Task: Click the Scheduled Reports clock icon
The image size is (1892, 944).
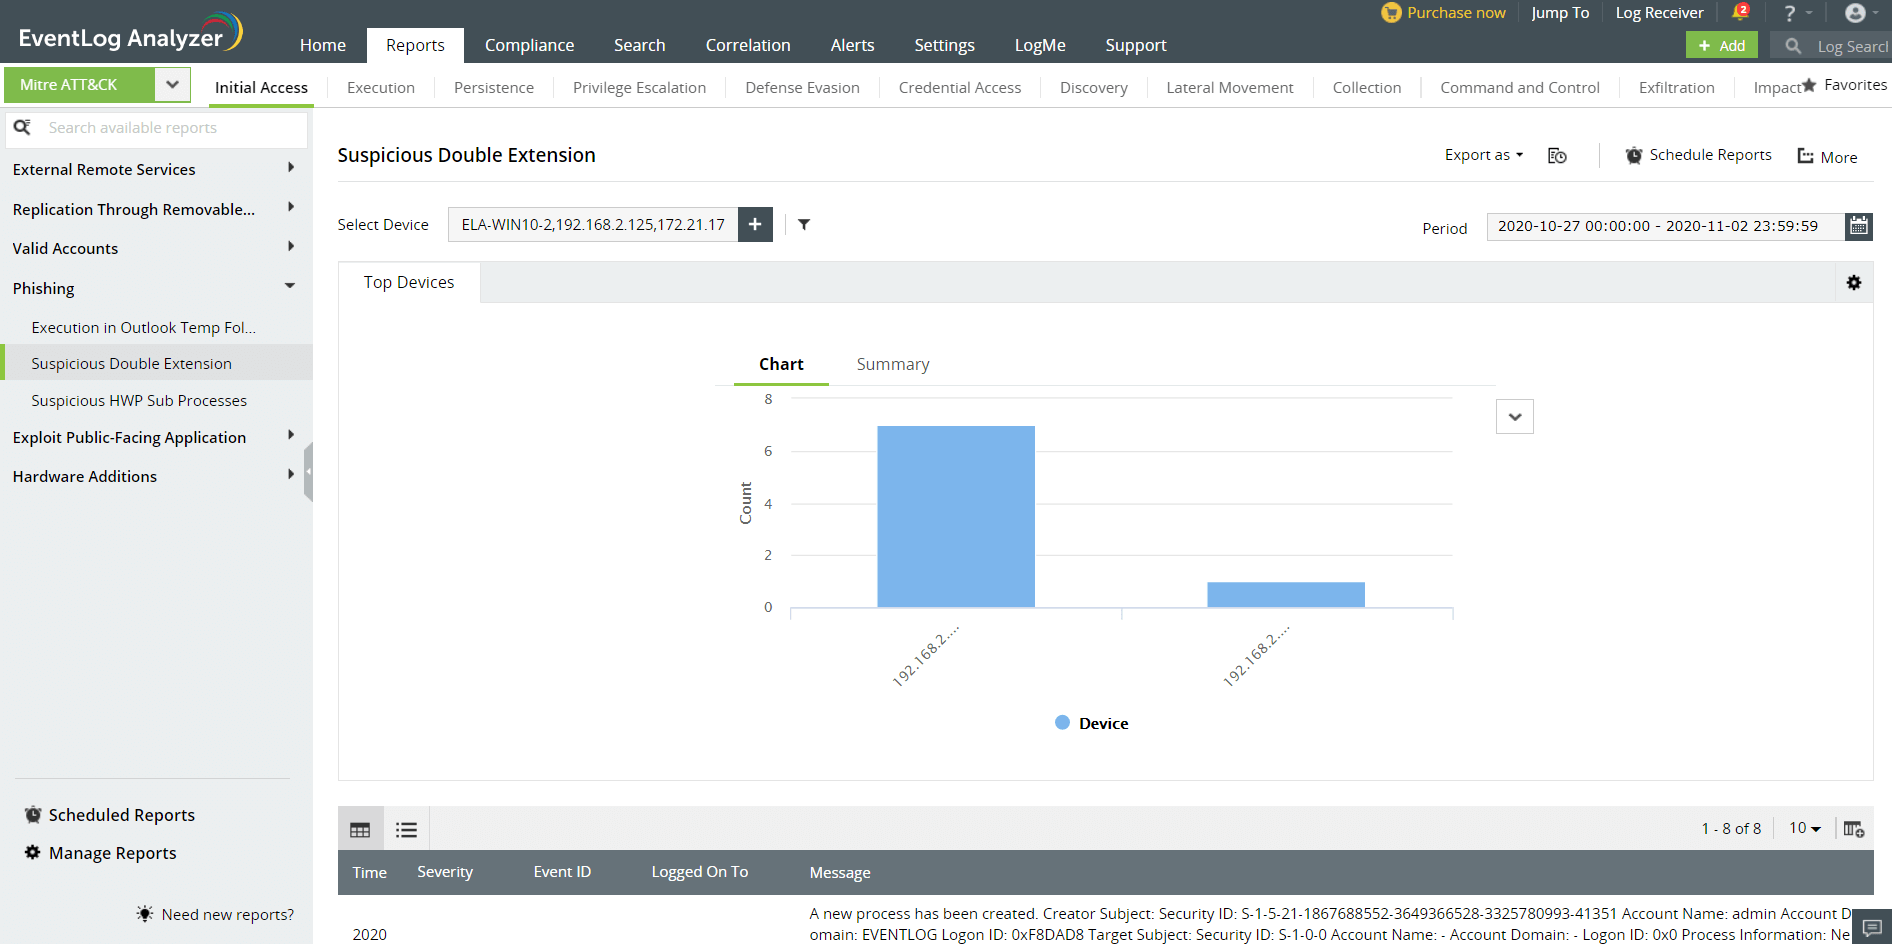Action: (33, 814)
